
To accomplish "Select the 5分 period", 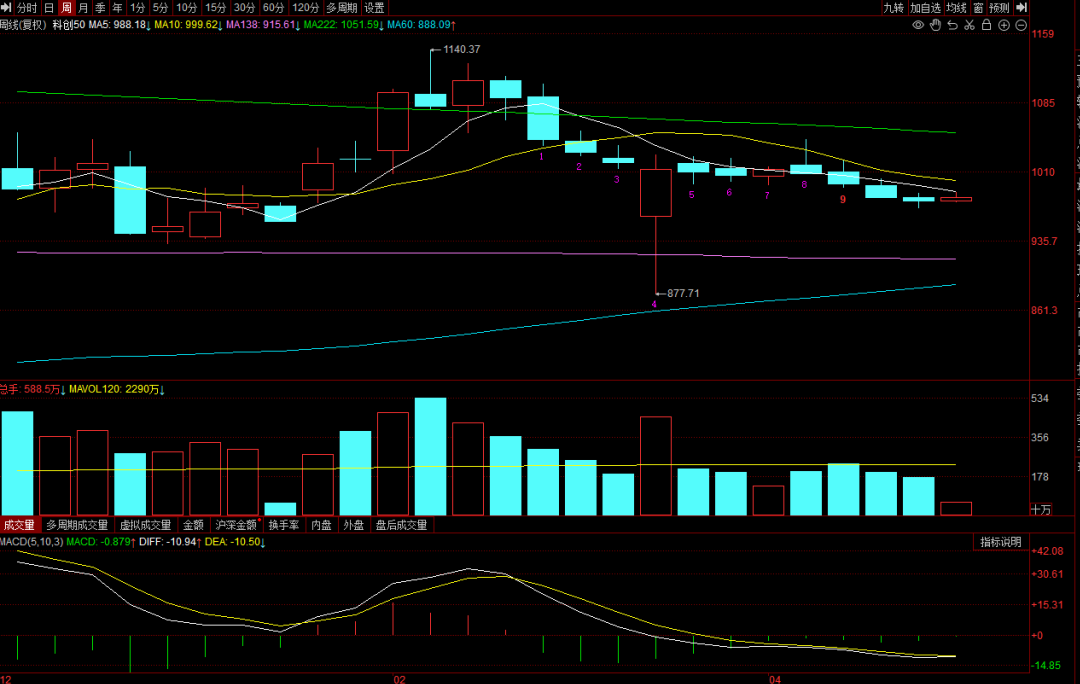I will click(160, 8).
